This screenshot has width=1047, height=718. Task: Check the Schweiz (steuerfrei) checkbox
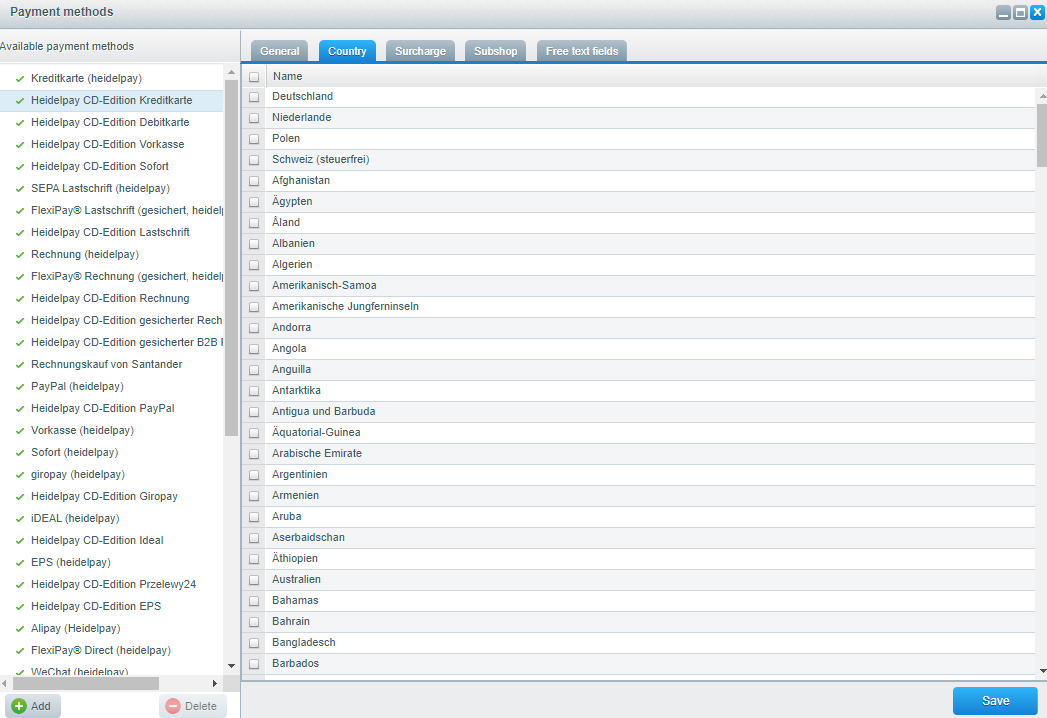tap(254, 160)
